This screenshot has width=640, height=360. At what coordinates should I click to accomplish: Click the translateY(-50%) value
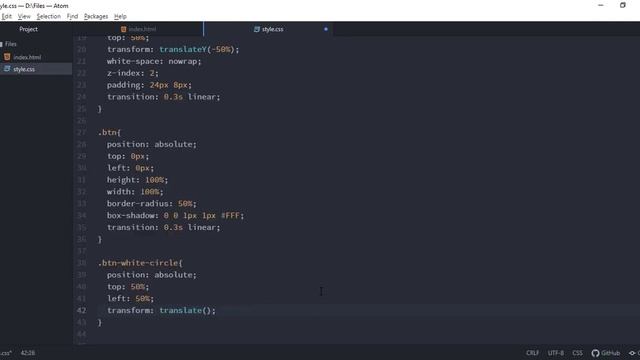click(x=197, y=49)
